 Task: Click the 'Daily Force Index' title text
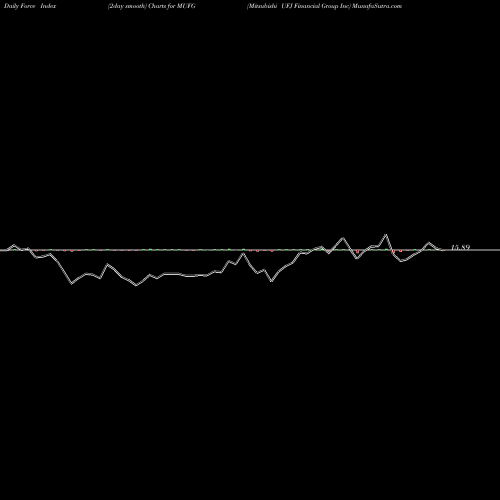(x=30, y=6)
